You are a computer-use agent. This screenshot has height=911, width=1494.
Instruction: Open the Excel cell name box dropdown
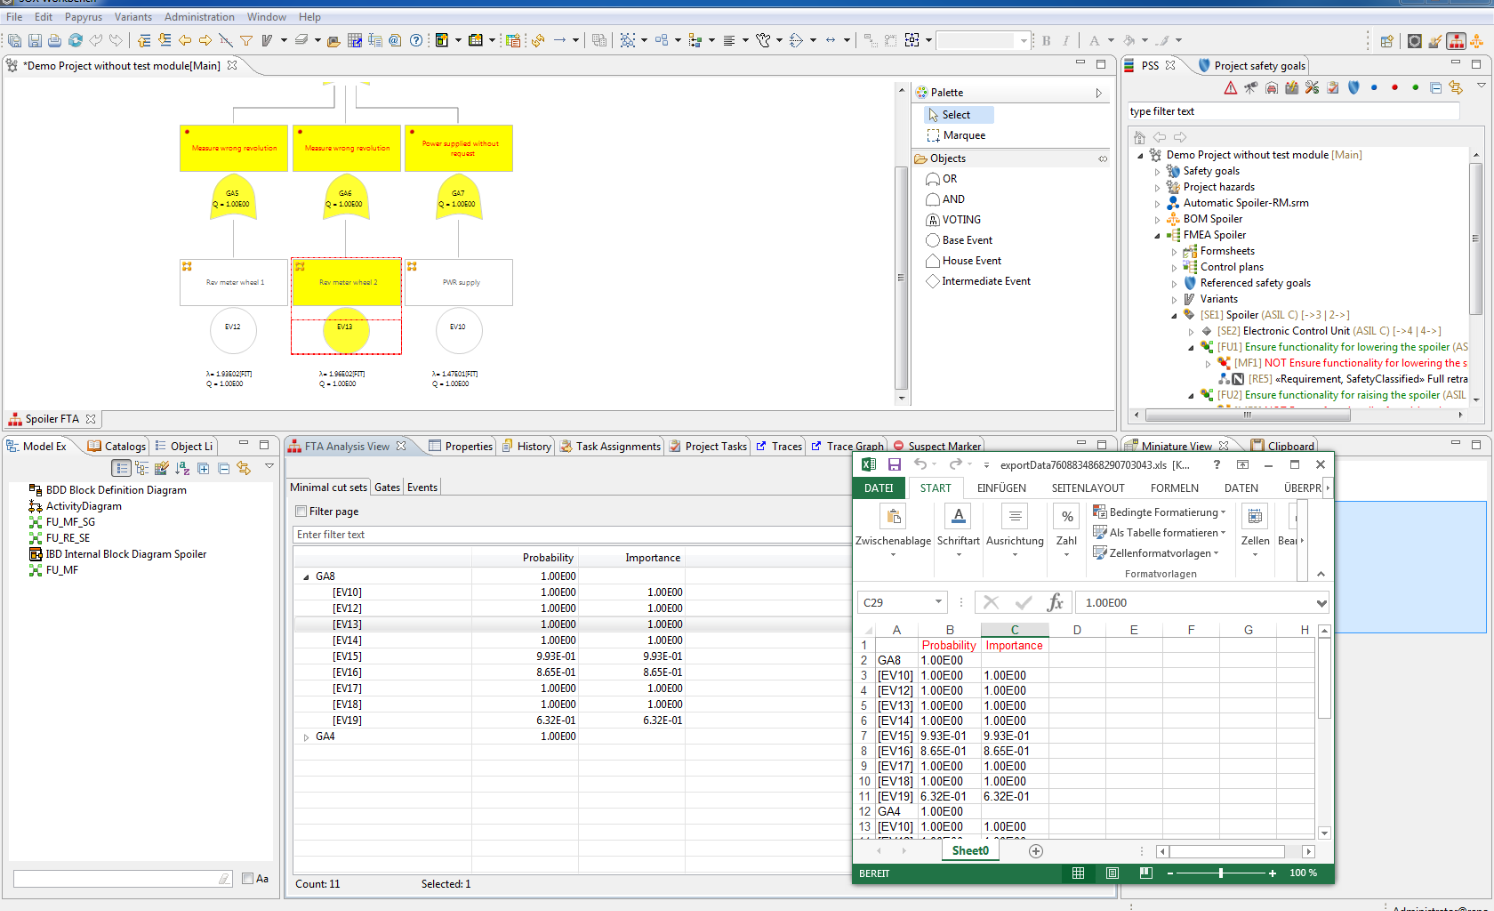coord(938,602)
